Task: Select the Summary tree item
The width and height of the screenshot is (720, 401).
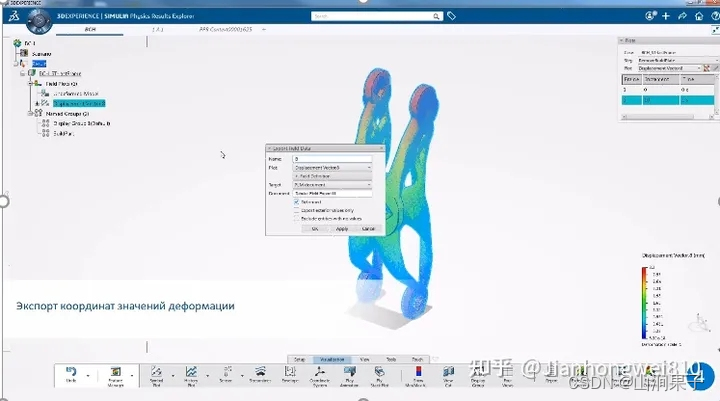Action: [41, 54]
